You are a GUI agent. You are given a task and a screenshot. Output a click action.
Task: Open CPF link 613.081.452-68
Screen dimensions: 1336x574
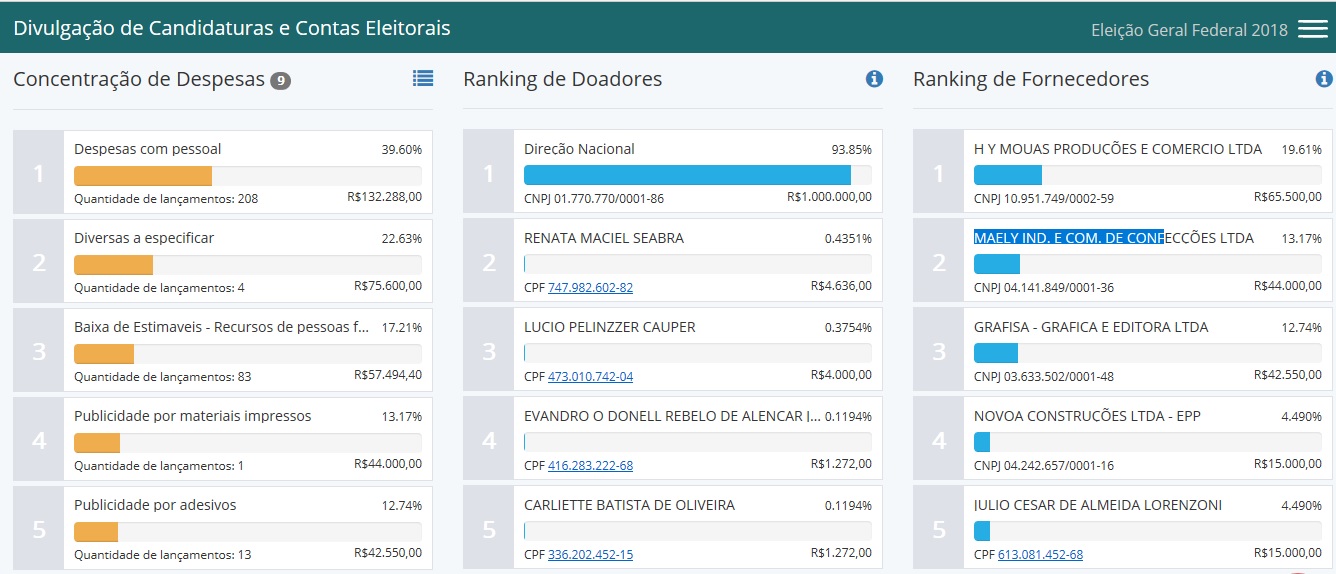[x=1040, y=554]
